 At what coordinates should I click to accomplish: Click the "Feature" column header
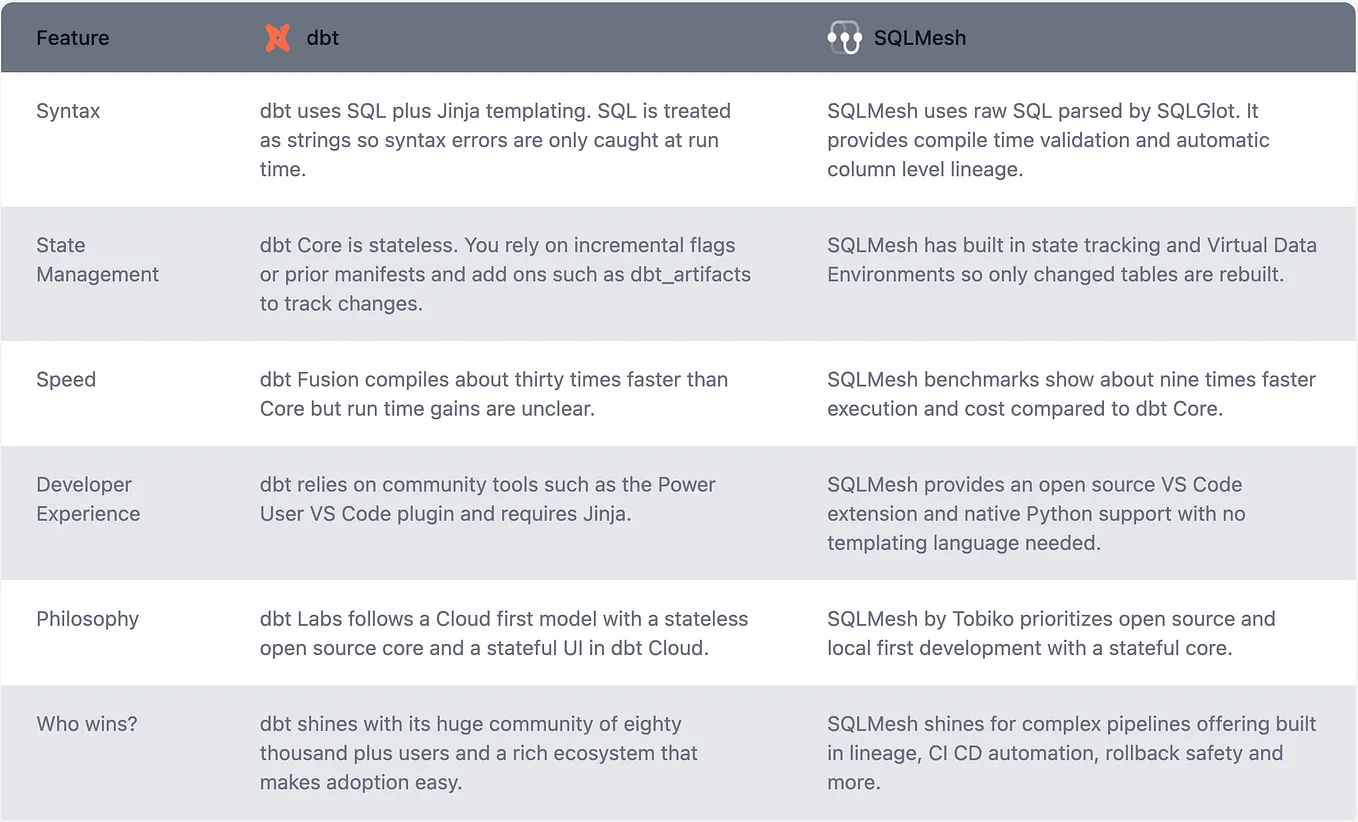pos(72,38)
